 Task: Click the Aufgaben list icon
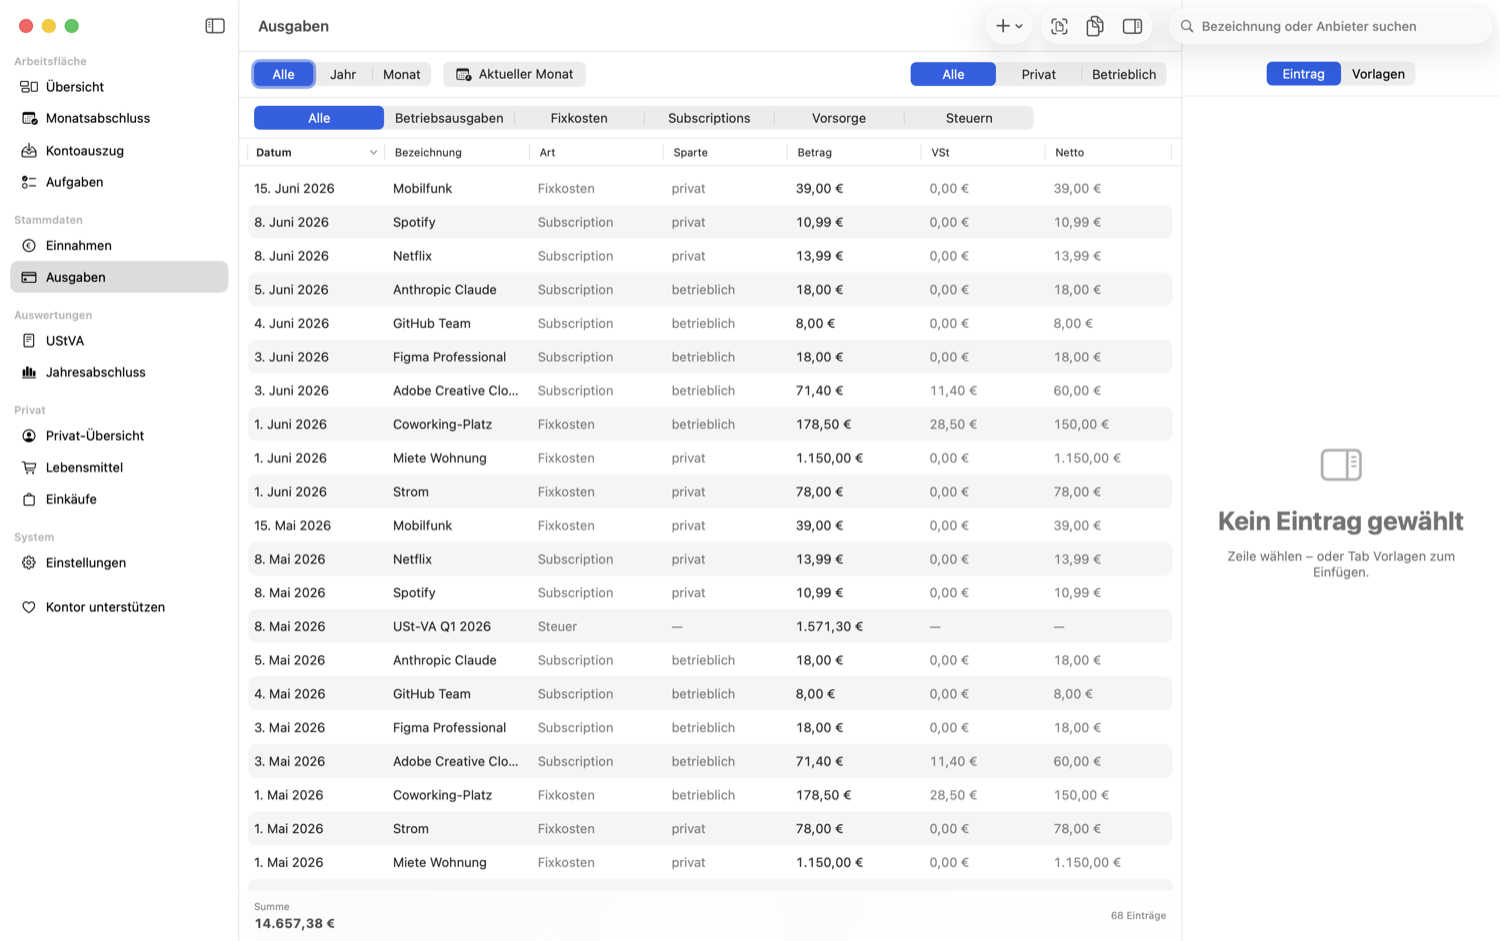(x=29, y=182)
